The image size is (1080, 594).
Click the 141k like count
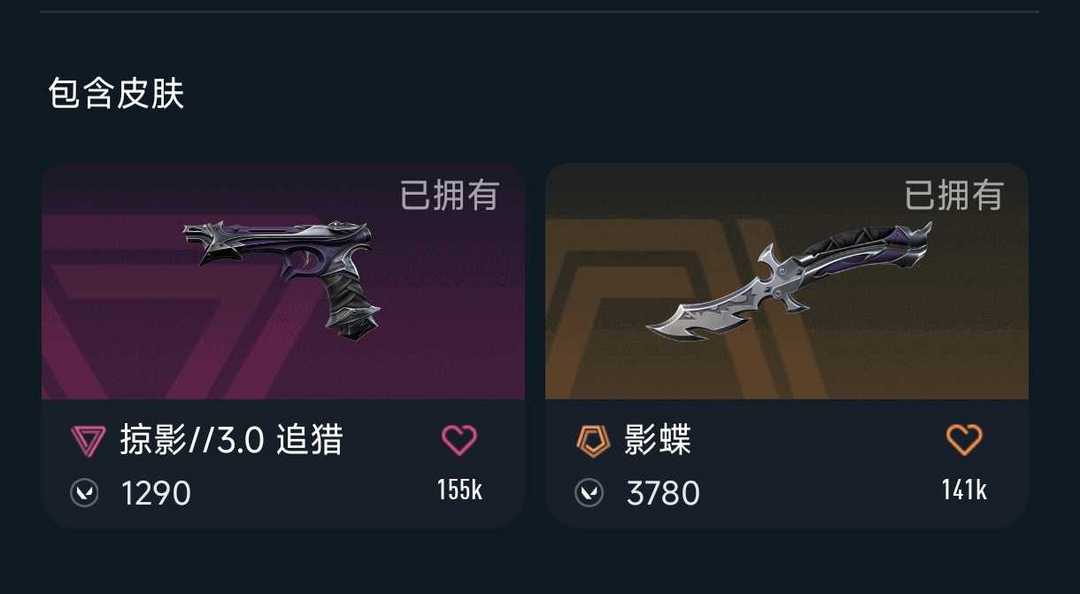964,490
